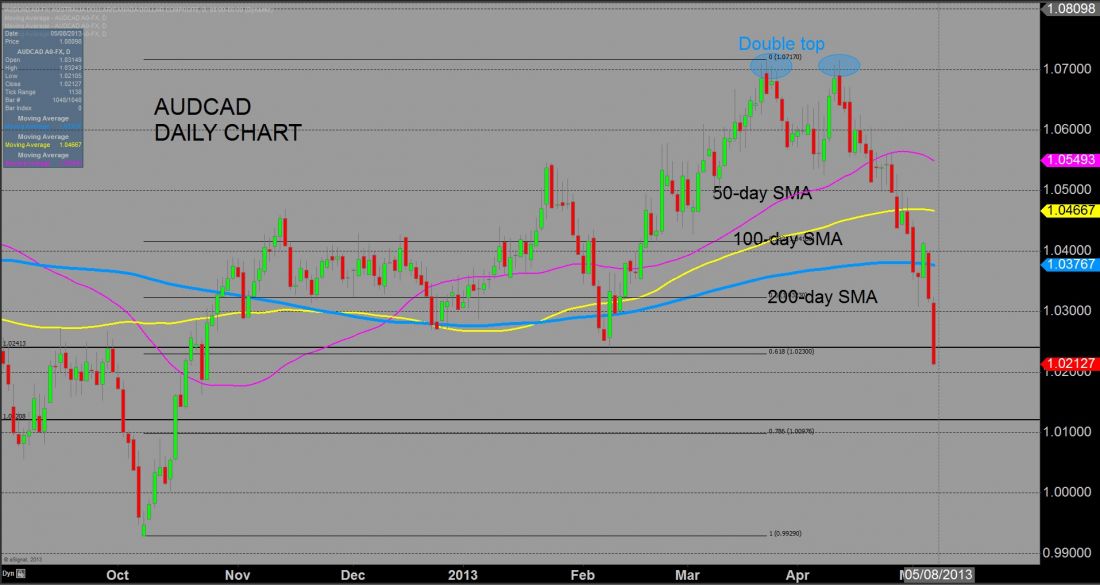Select the pink 1.05493 moving average price tag
This screenshot has width=1100, height=585.
pyautogui.click(x=1071, y=160)
